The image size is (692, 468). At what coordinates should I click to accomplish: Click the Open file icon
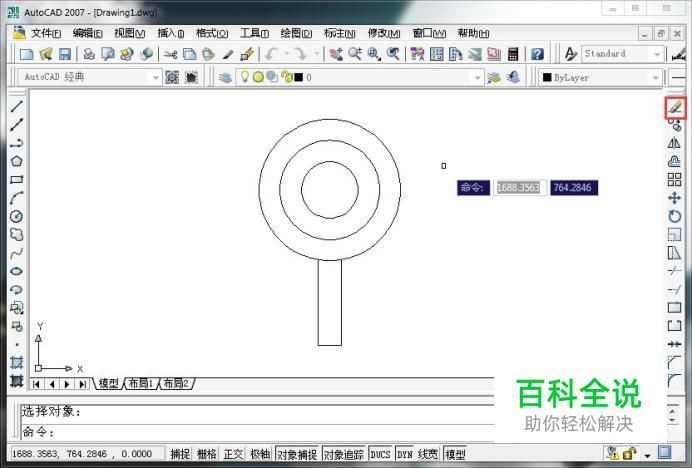point(46,54)
